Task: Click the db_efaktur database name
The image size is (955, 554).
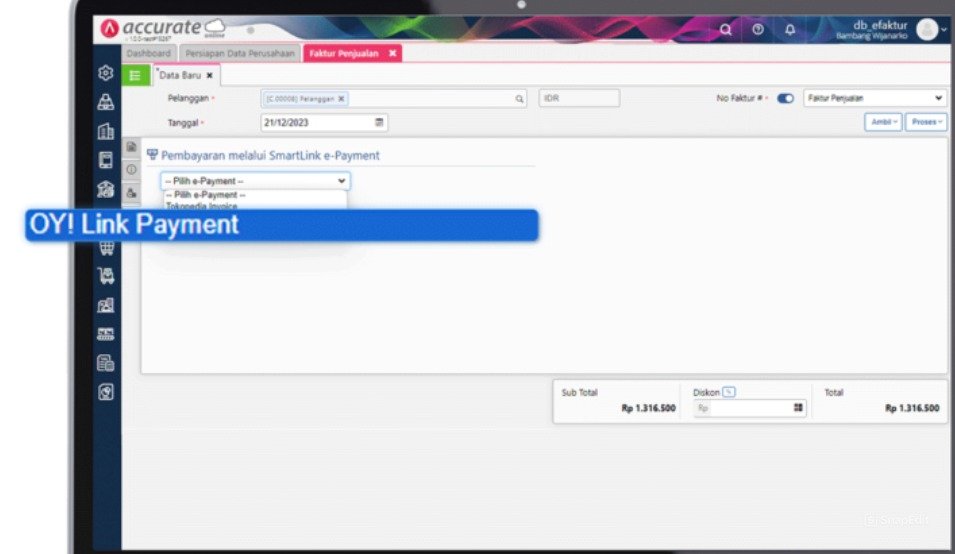Action: 880,25
